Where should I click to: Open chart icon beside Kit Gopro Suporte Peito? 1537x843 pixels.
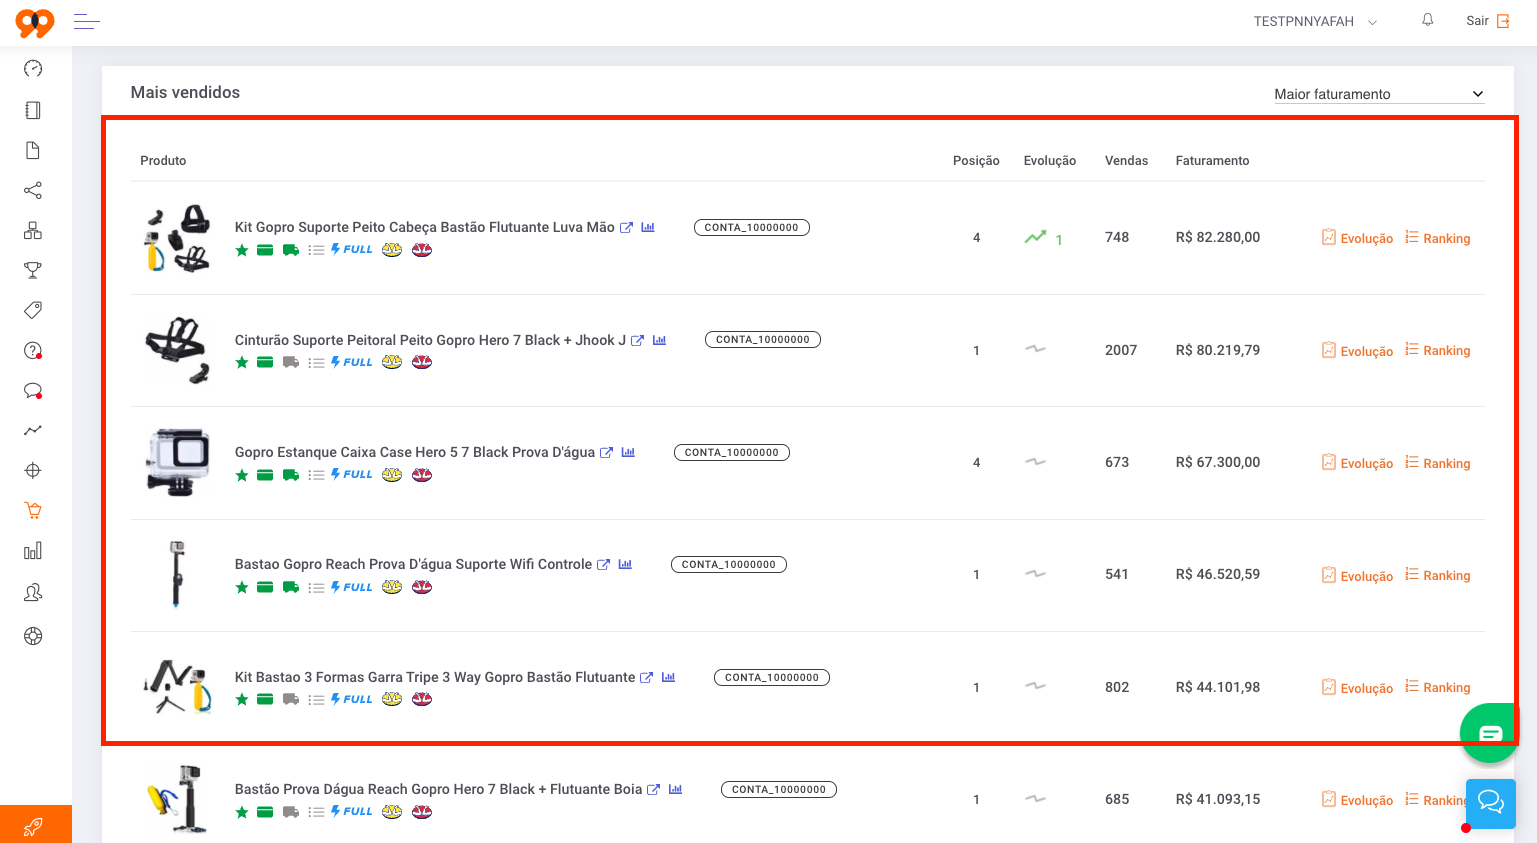pos(648,227)
